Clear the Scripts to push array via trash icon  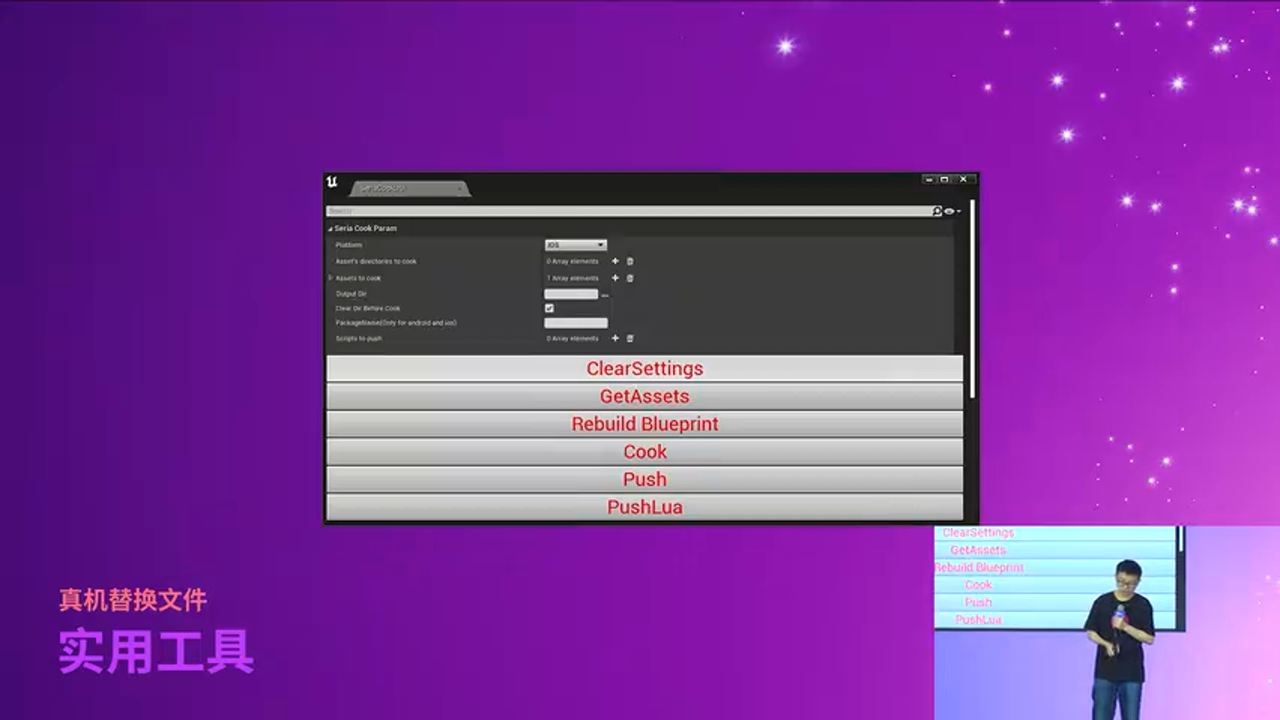coord(630,338)
